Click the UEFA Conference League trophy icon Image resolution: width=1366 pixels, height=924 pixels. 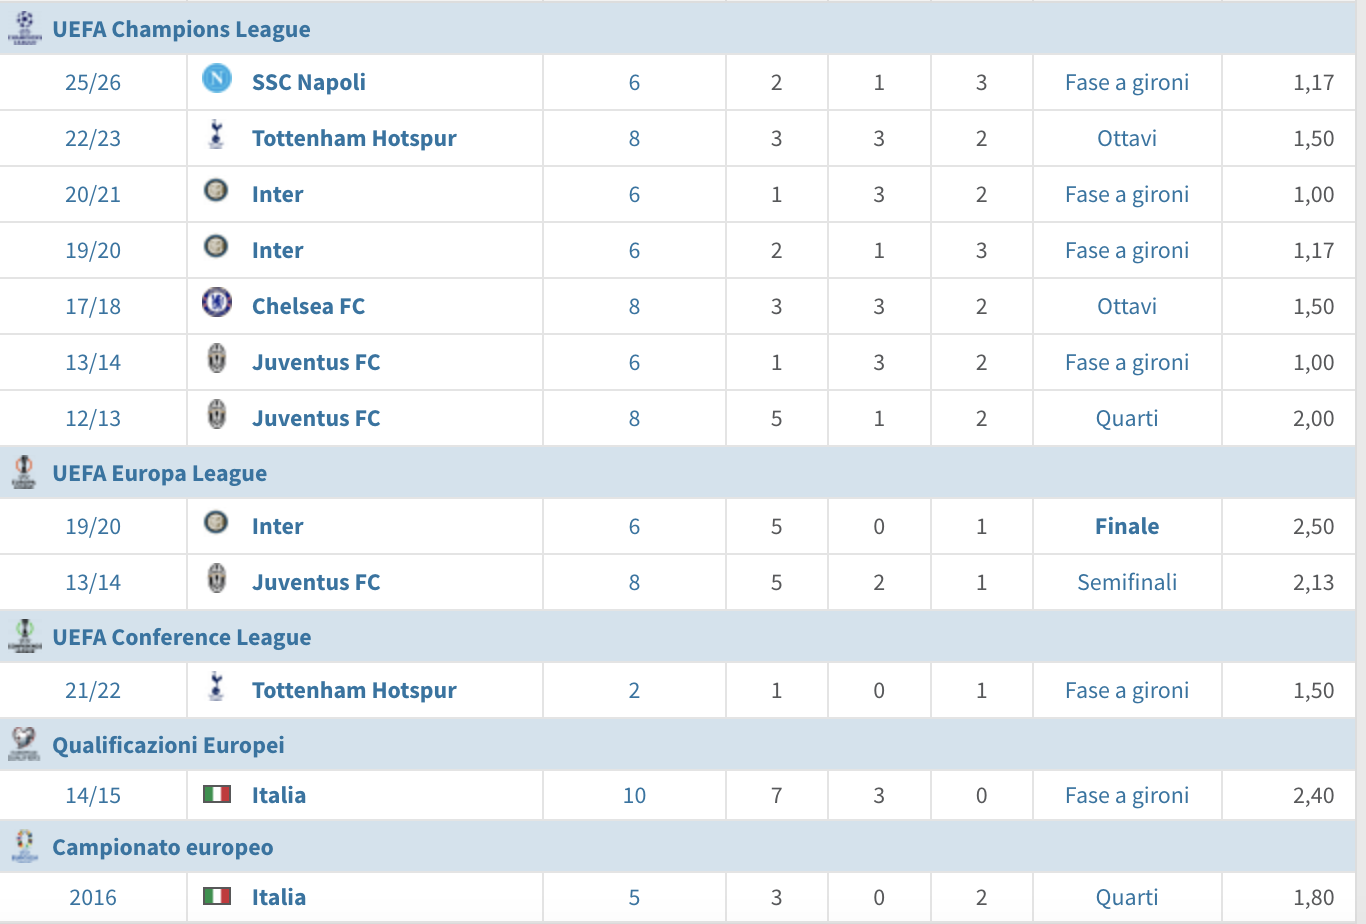point(24,636)
